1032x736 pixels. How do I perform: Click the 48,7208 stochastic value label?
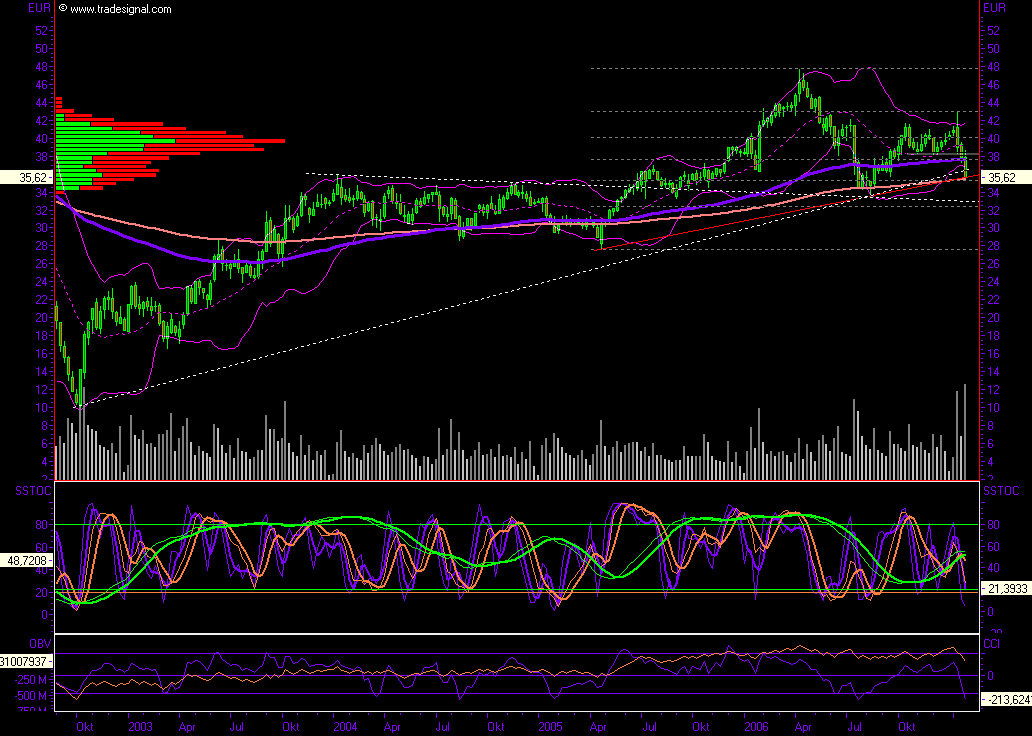pos(26,562)
